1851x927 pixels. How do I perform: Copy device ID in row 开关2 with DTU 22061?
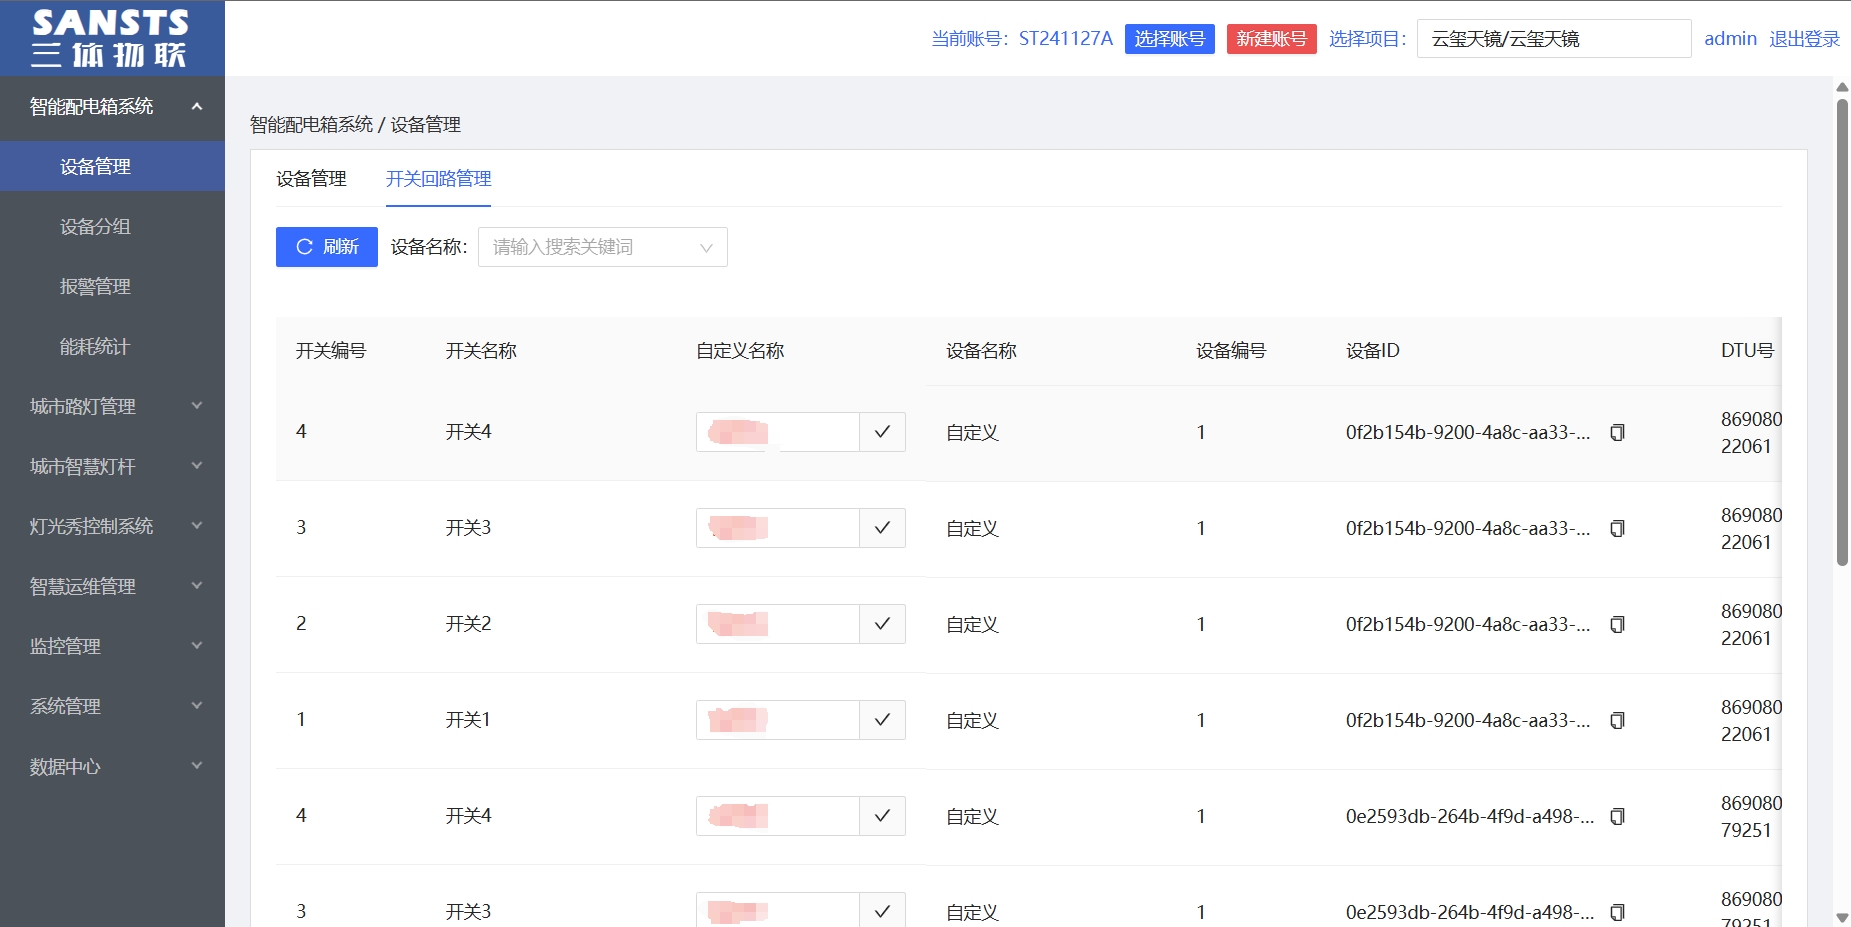pos(1617,624)
